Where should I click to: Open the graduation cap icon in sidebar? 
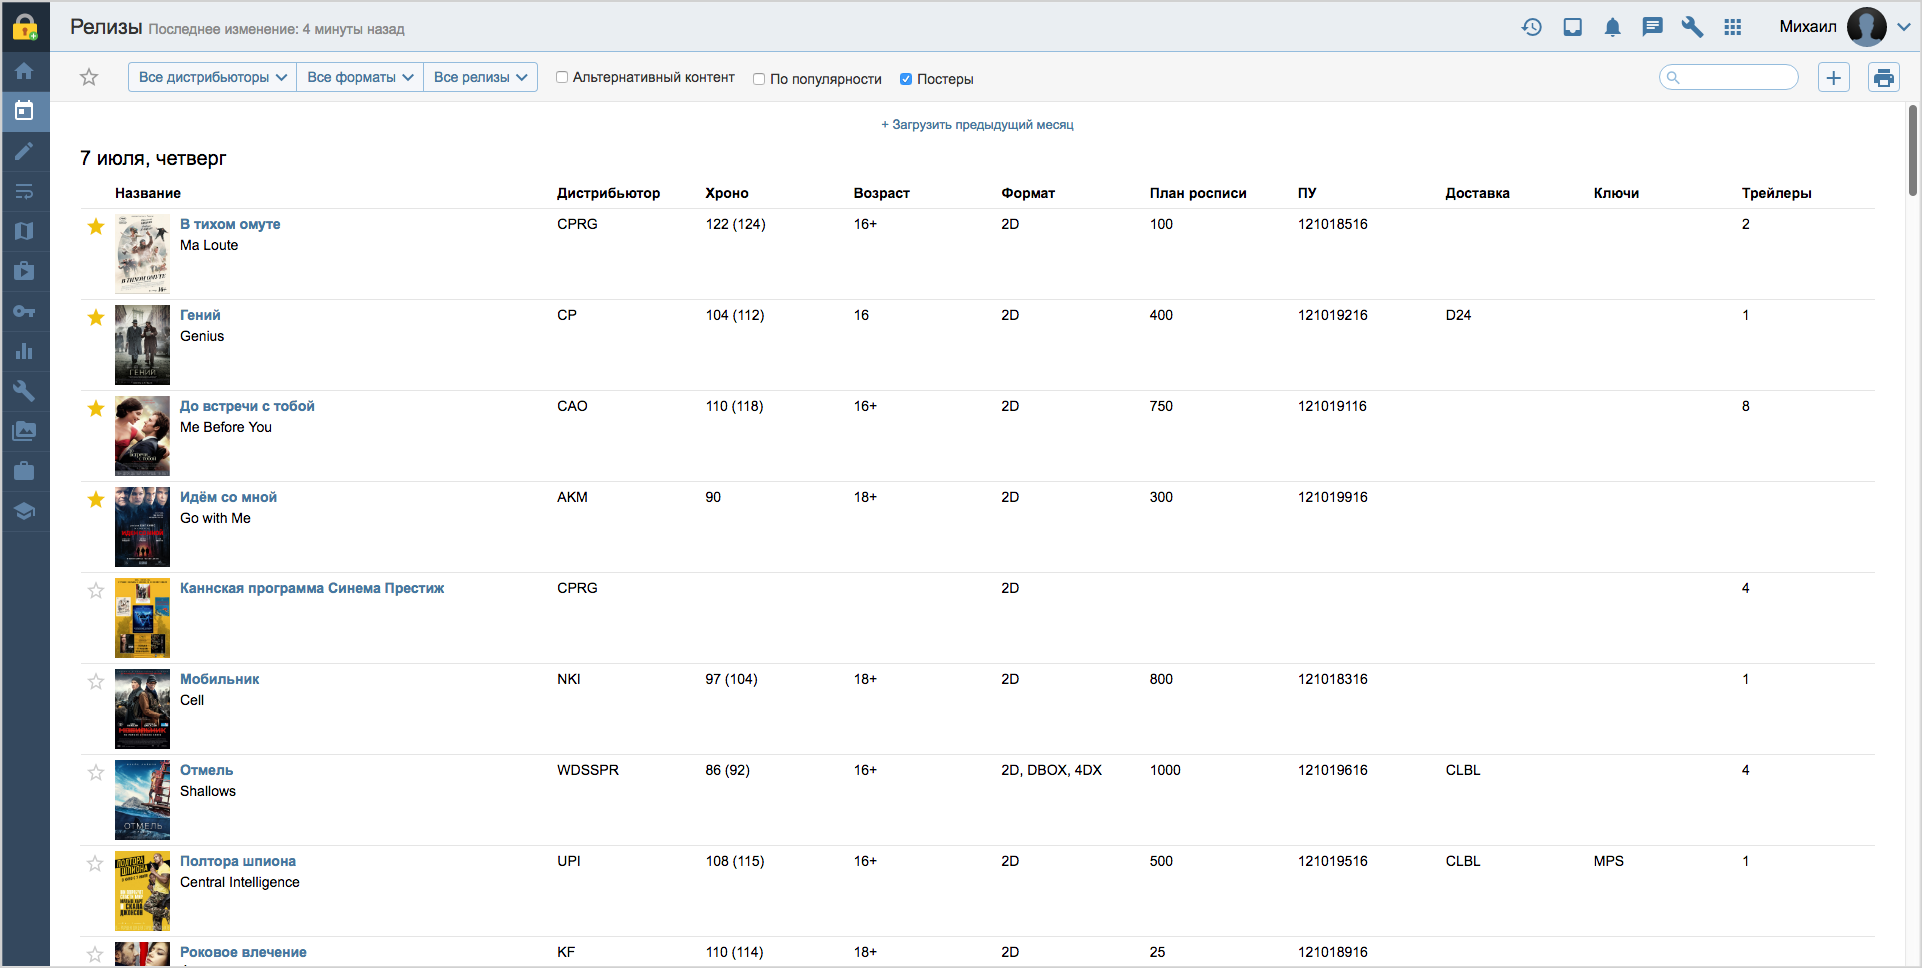tap(24, 511)
